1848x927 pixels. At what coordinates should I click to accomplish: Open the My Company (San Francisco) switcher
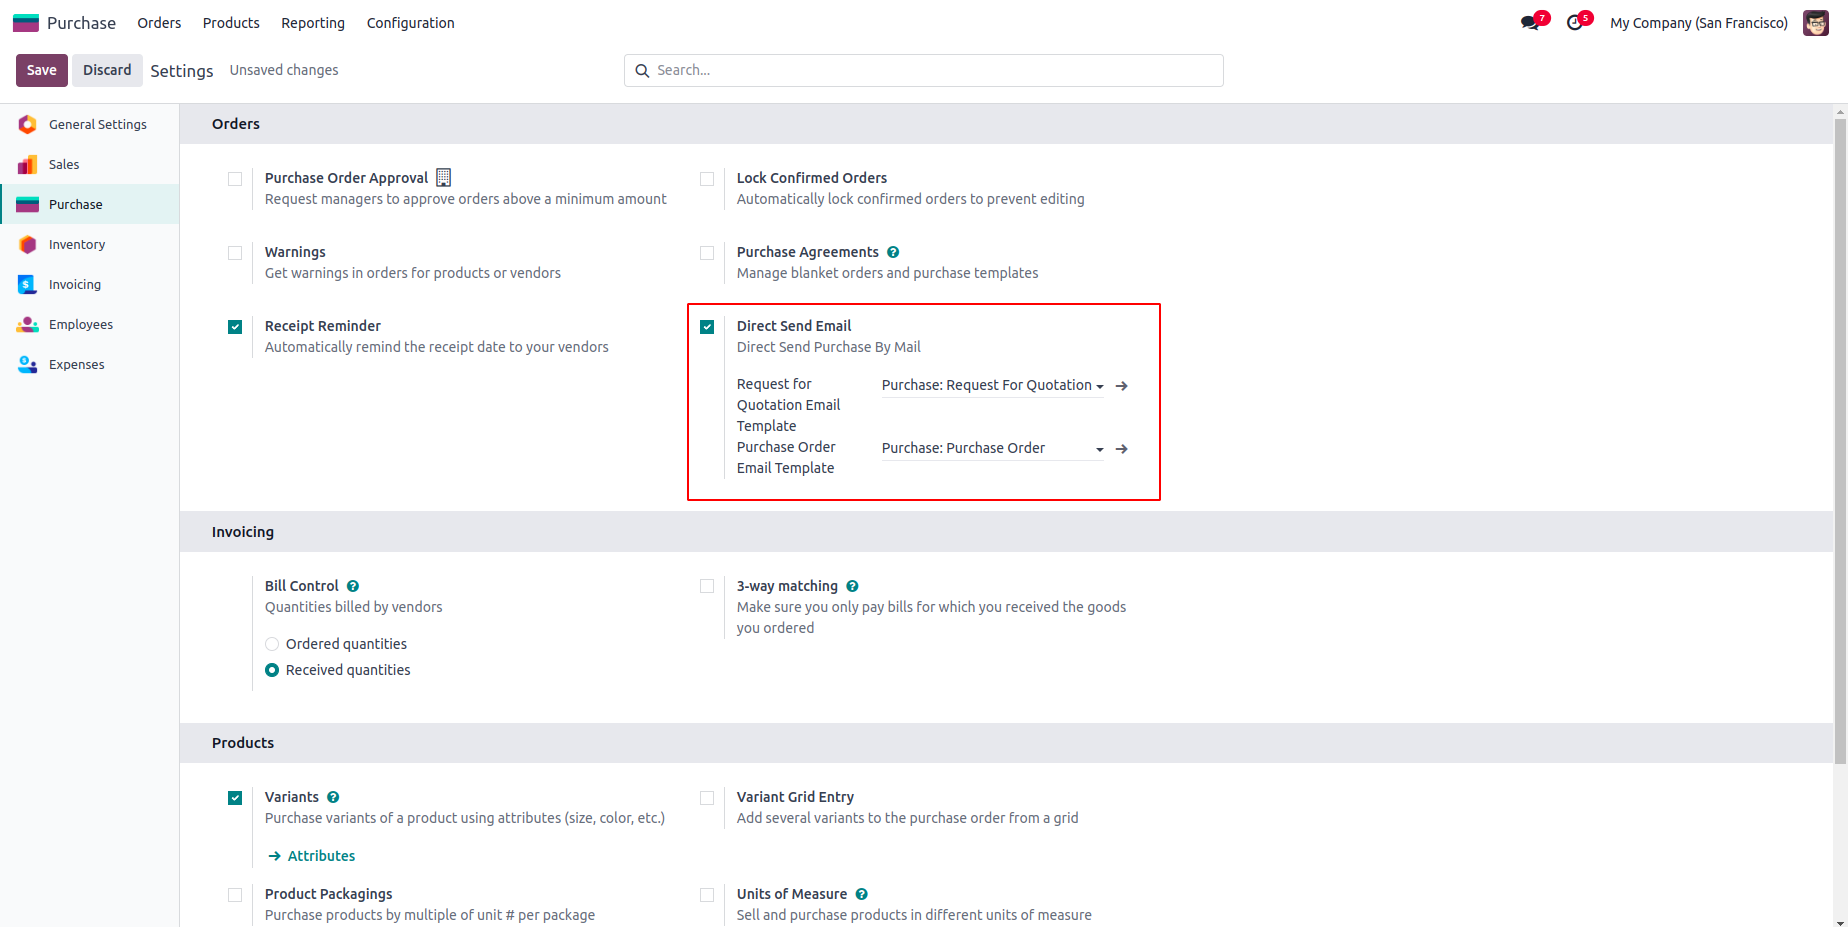point(1698,22)
